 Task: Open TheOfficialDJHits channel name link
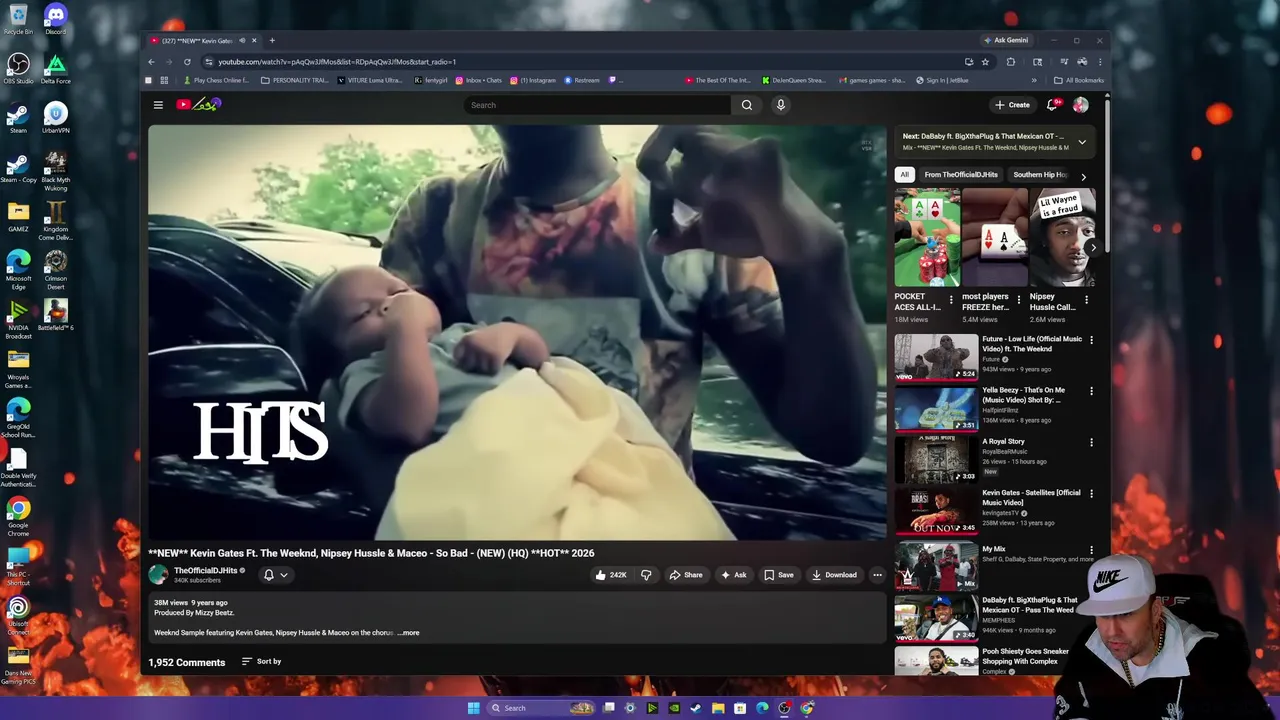coord(205,570)
